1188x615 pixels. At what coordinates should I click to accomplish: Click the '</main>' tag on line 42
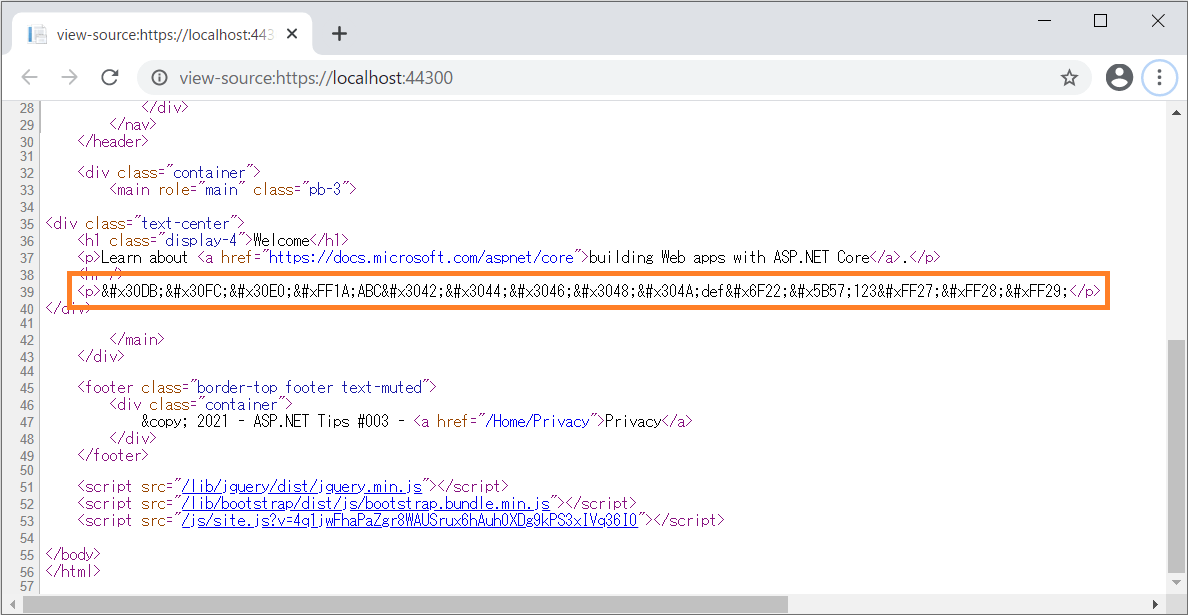click(136, 340)
